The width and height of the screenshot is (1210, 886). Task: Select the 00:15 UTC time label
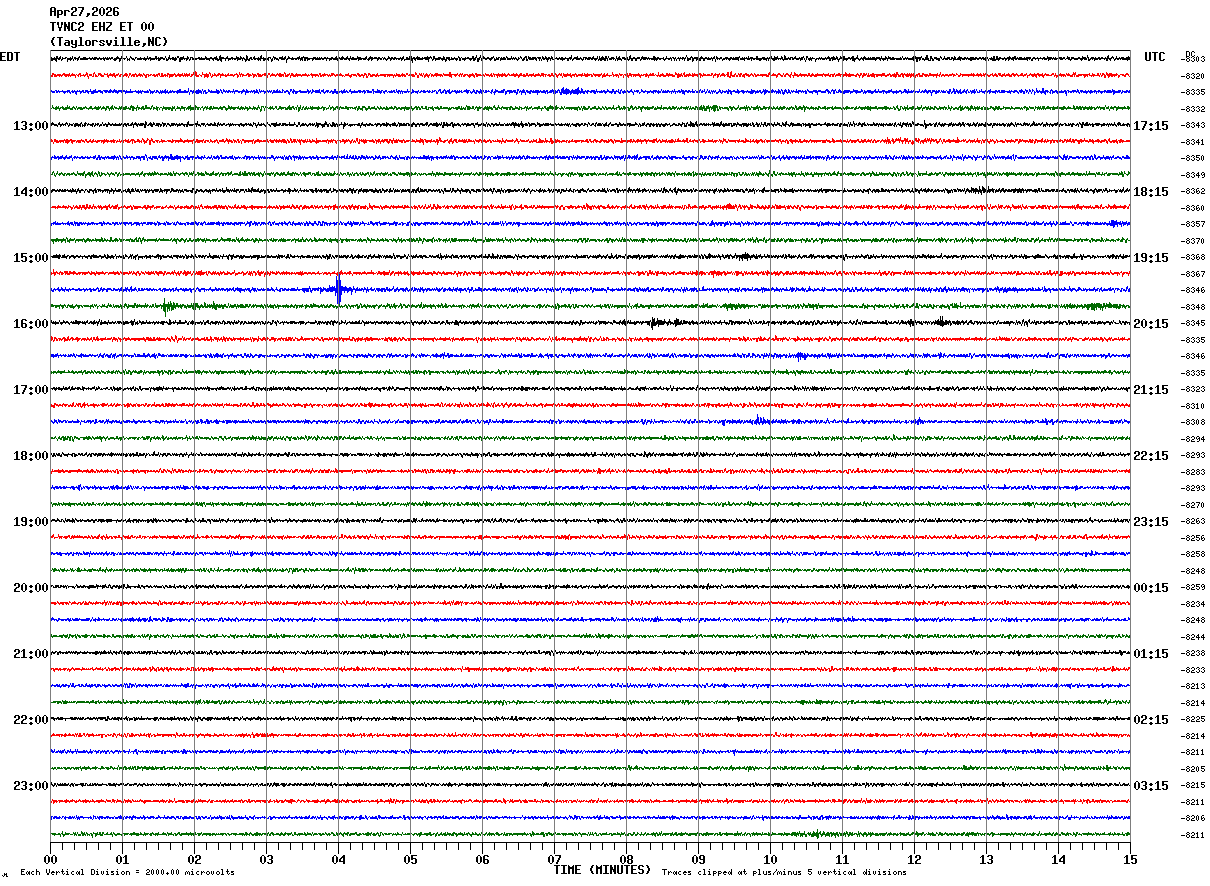pos(1151,588)
